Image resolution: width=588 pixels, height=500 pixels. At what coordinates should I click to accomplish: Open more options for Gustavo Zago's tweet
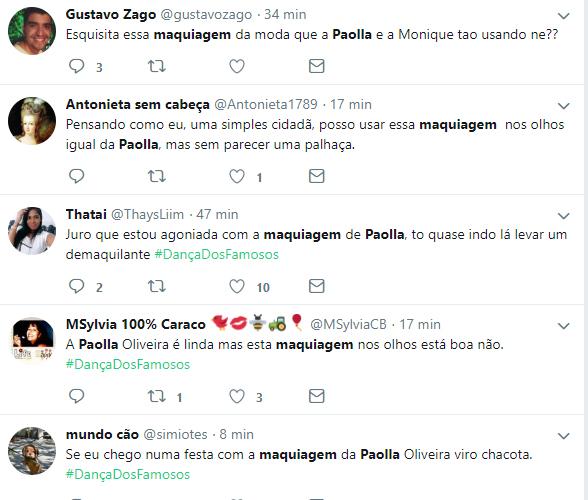564,16
